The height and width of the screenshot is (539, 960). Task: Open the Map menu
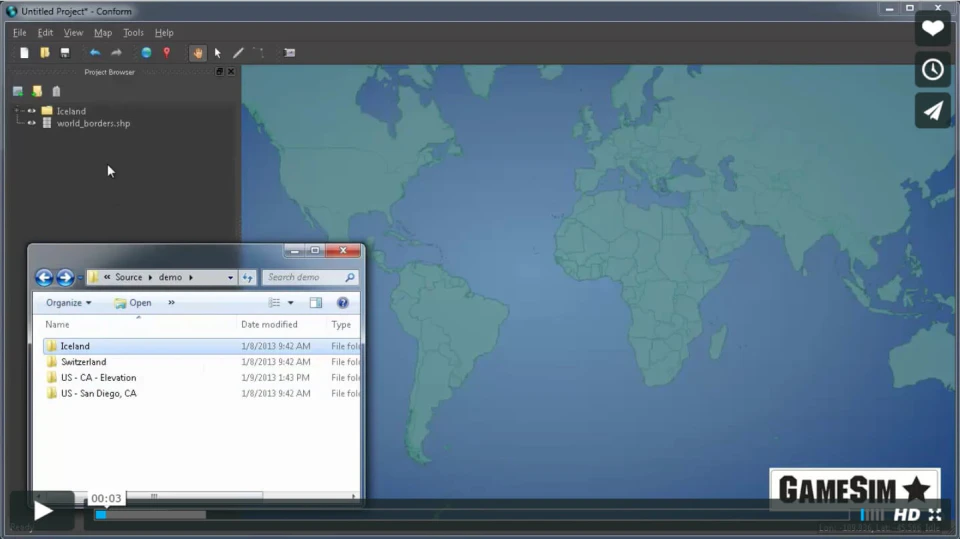tap(103, 32)
